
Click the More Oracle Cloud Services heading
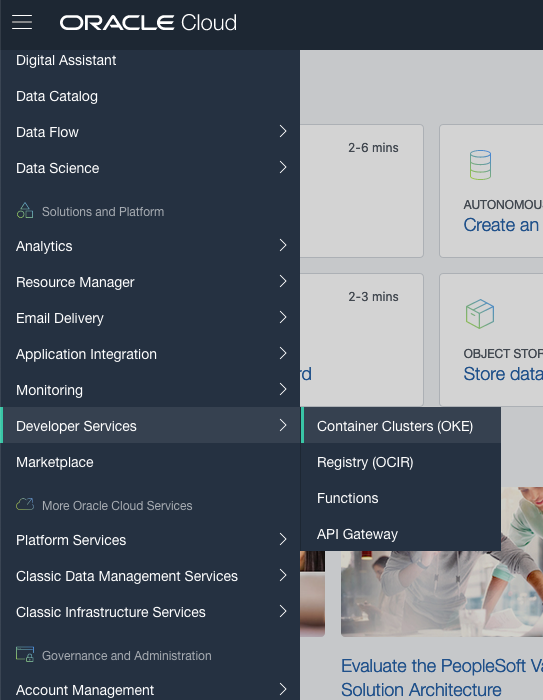[117, 505]
